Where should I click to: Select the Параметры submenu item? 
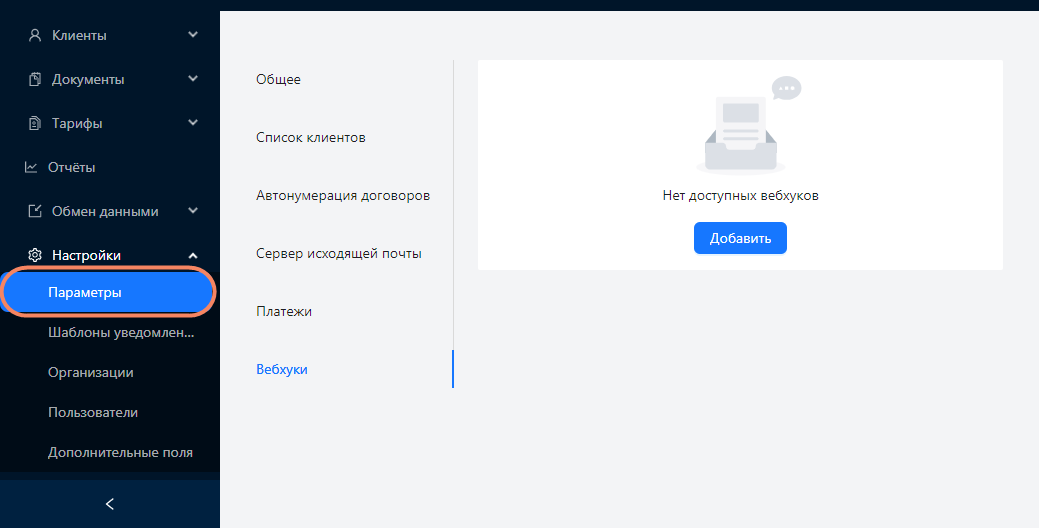(x=109, y=292)
